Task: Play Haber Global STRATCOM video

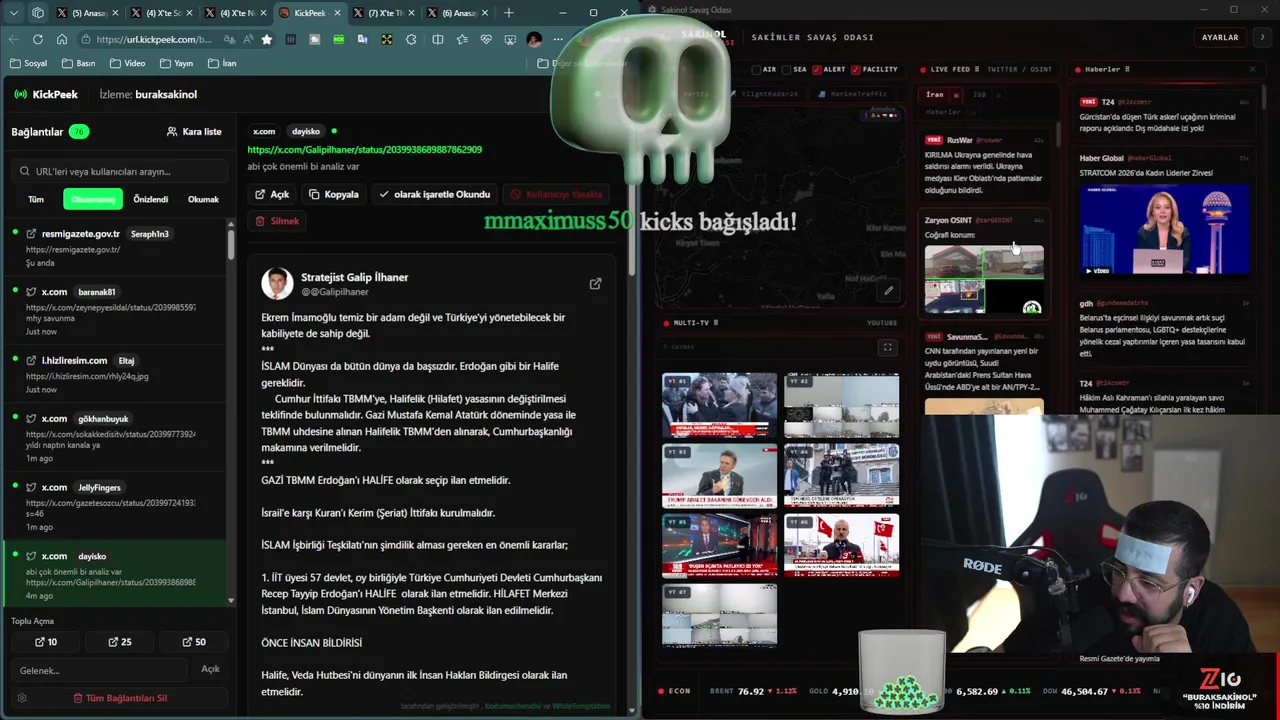Action: click(1165, 228)
